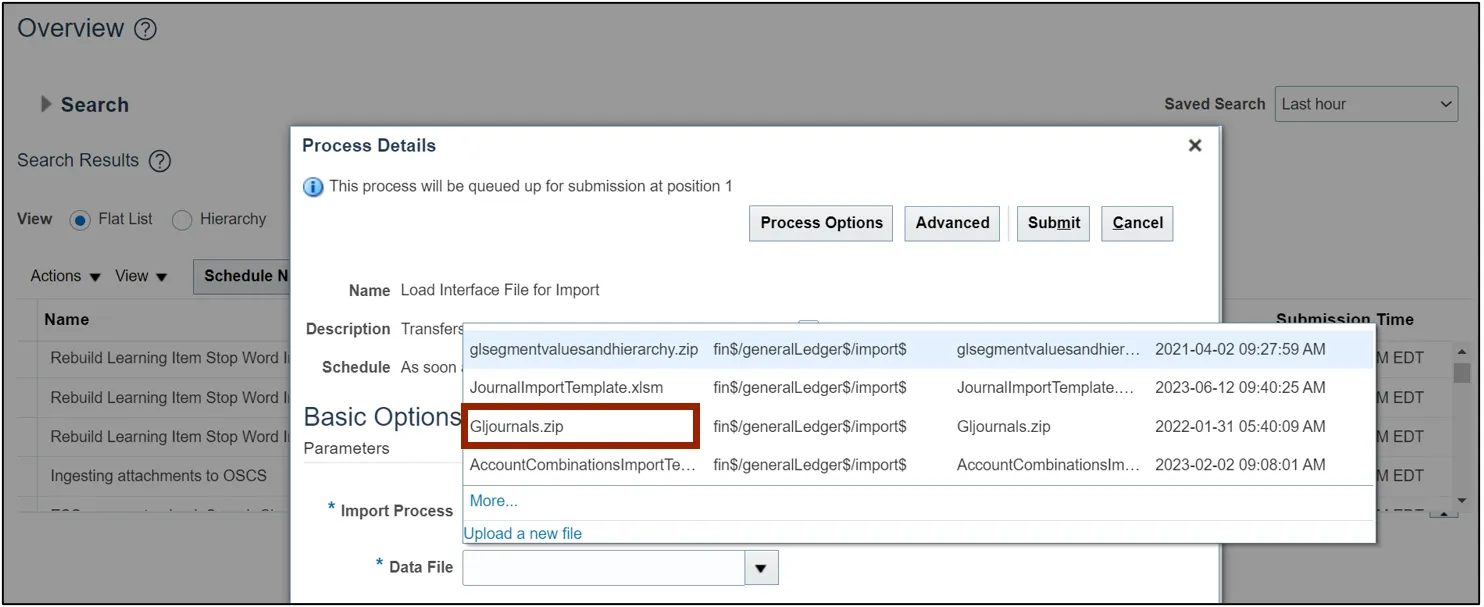The image size is (1484, 607).
Task: Click the Overview help question mark icon
Action: click(x=145, y=30)
